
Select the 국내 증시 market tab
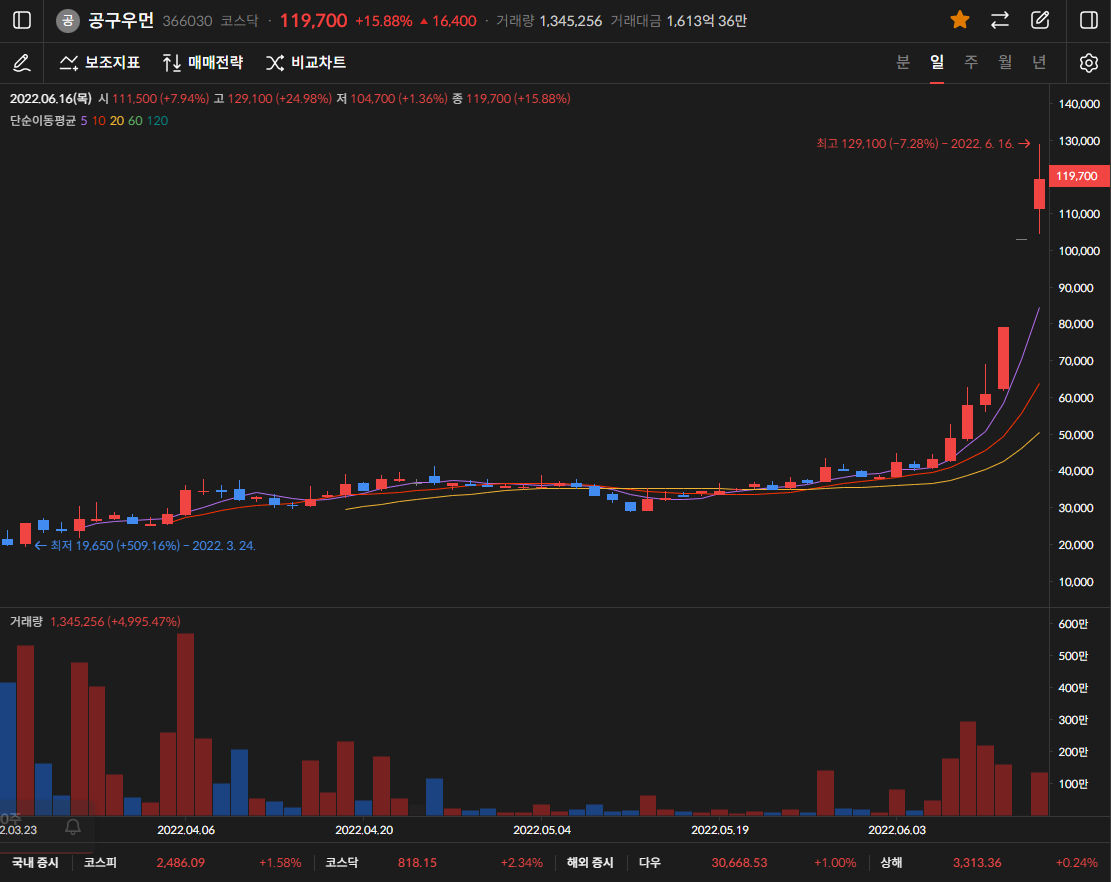click(35, 863)
